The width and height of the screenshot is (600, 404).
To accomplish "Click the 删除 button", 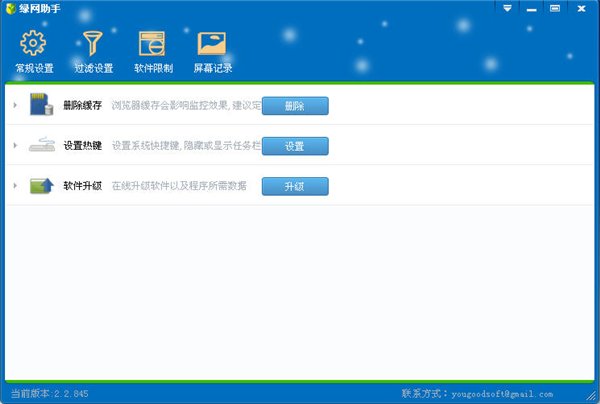I will (295, 106).
